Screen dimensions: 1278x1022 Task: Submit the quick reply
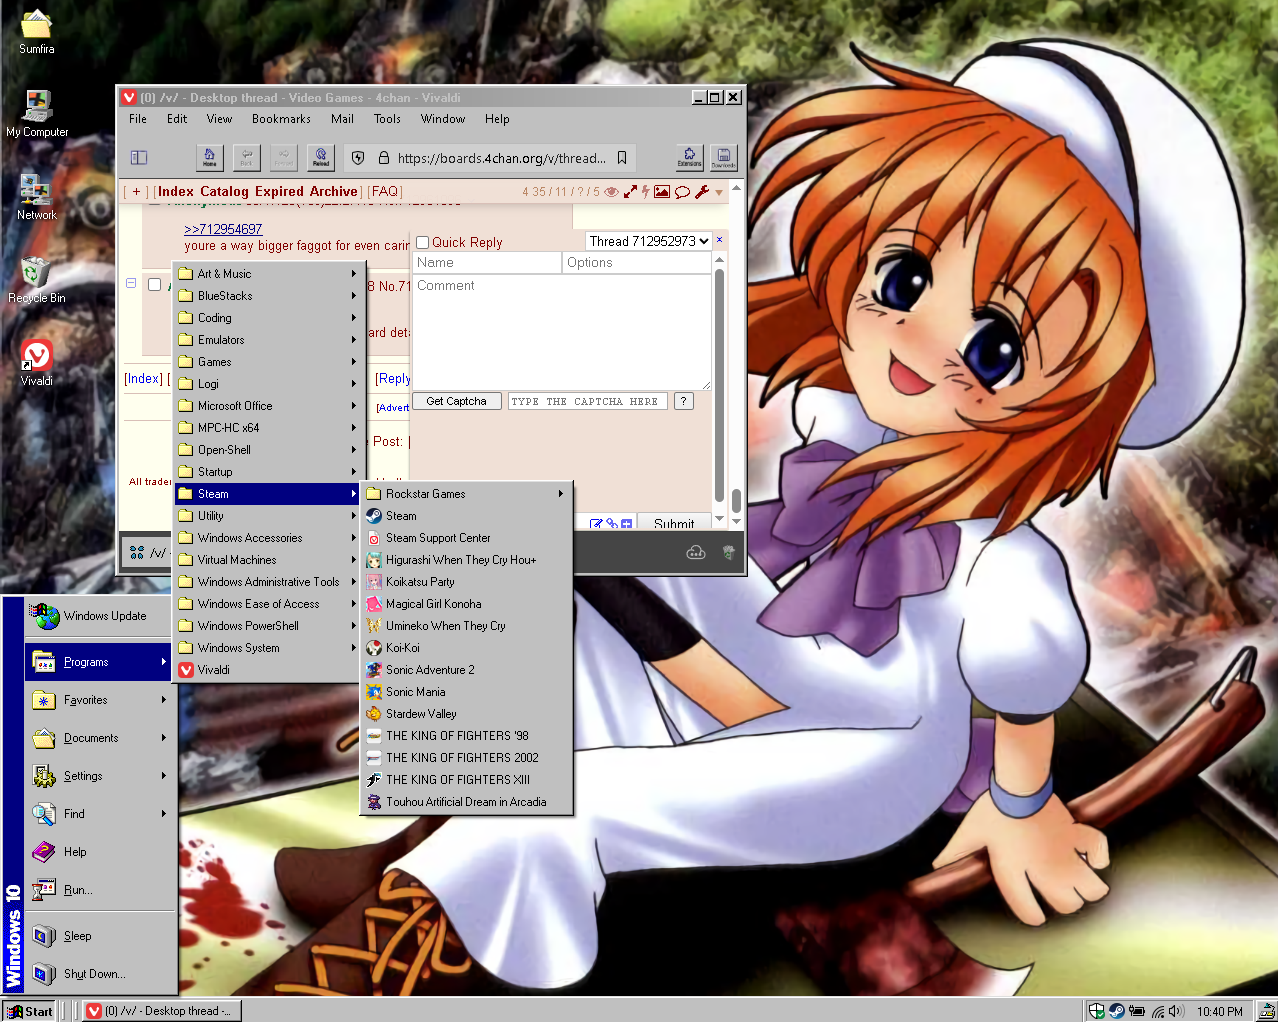coord(674,523)
